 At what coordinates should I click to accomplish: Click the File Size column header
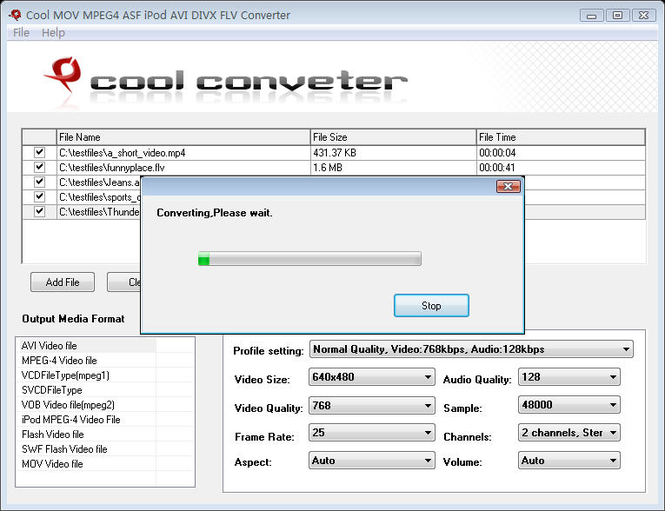393,137
